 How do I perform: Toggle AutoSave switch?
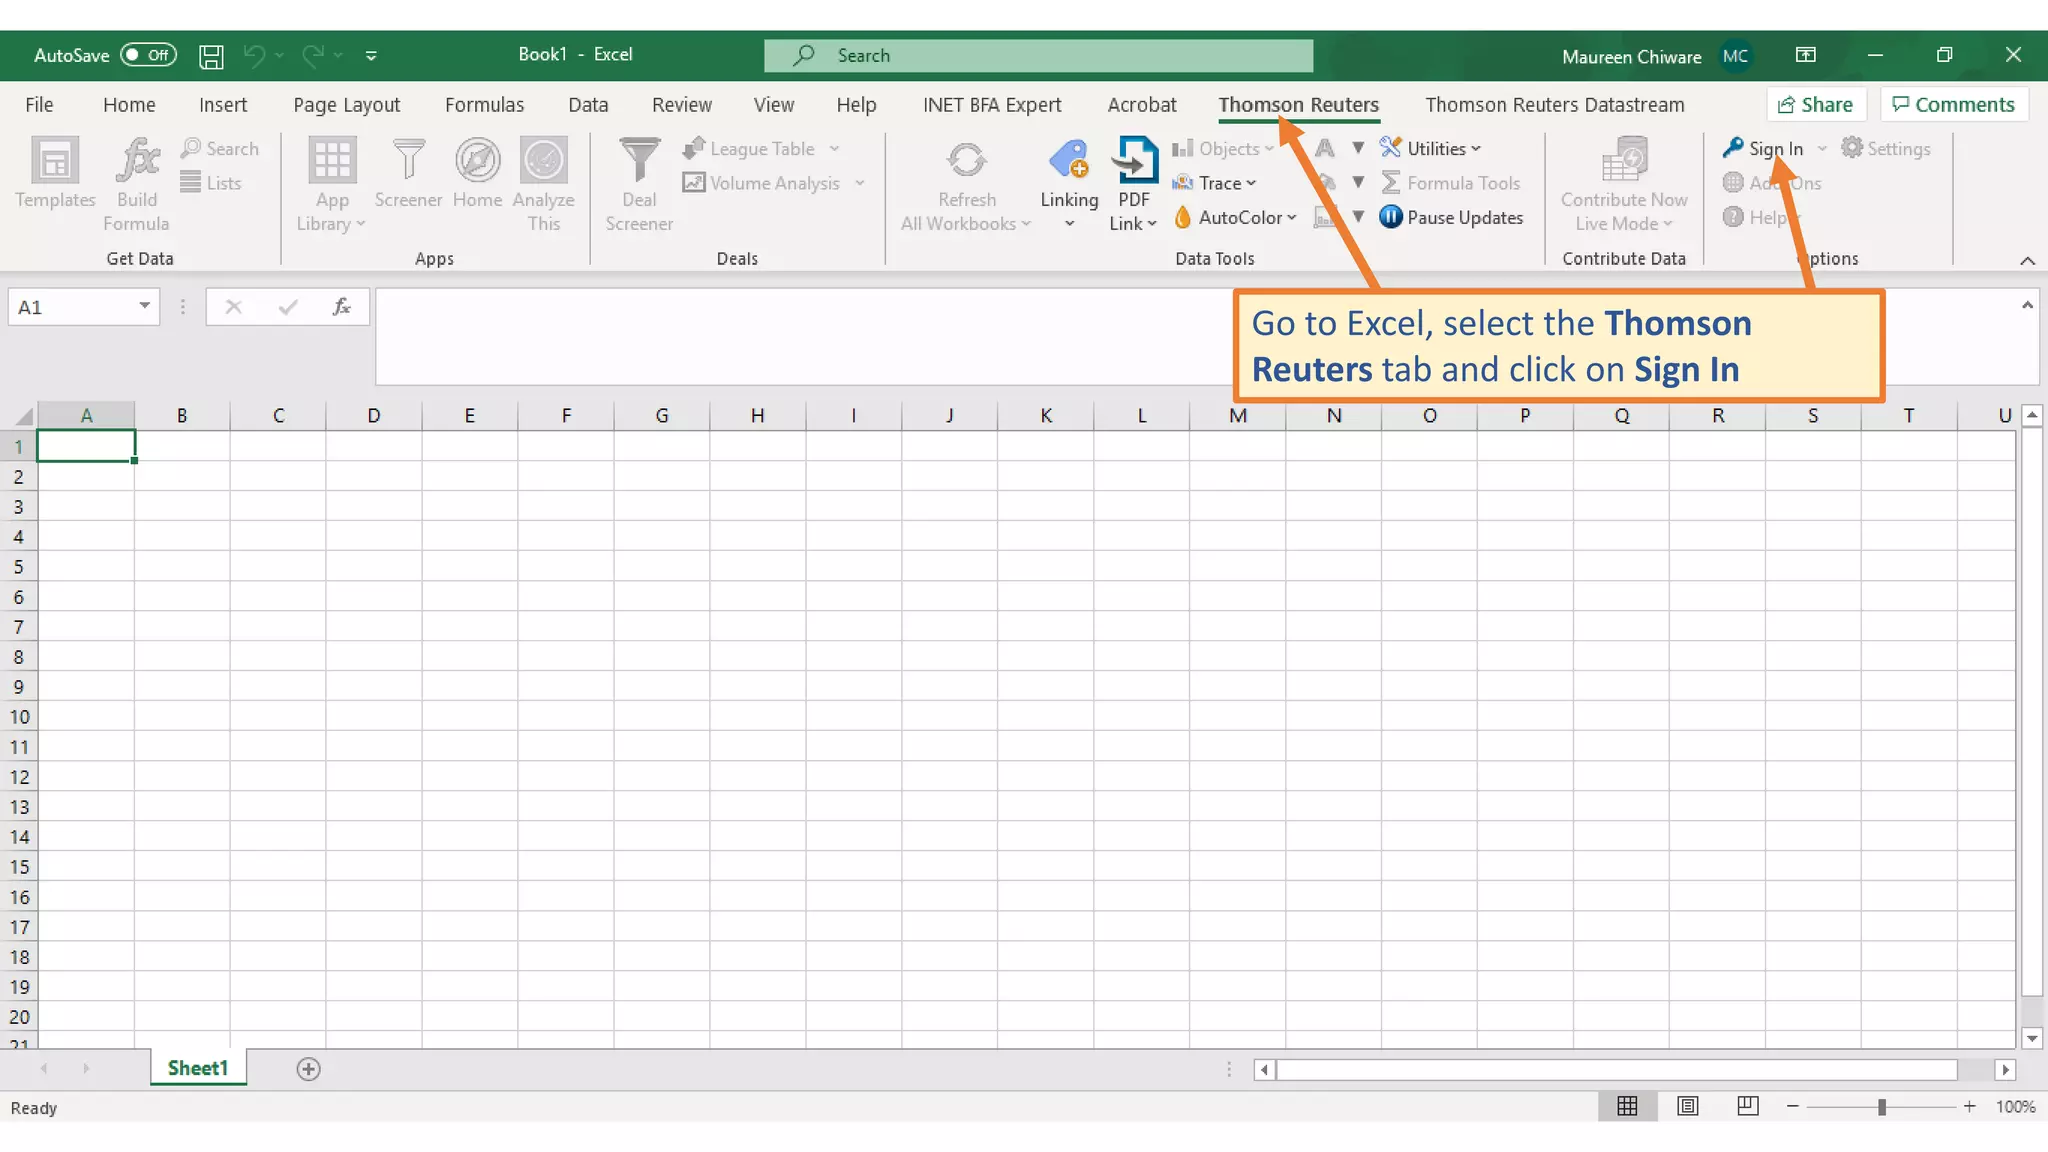[148, 55]
